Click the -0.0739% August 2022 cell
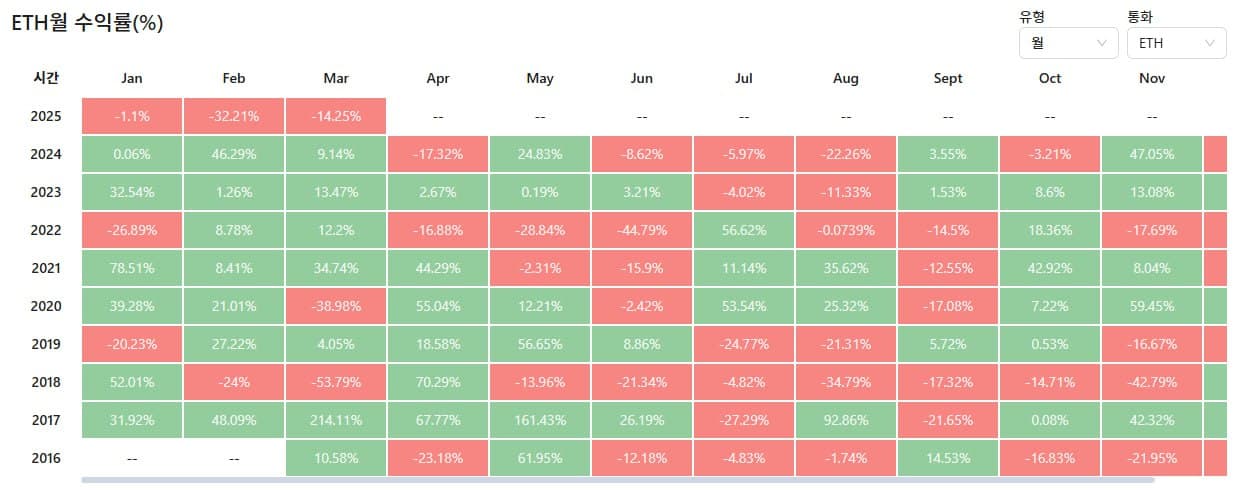This screenshot has width=1240, height=491. coord(846,230)
